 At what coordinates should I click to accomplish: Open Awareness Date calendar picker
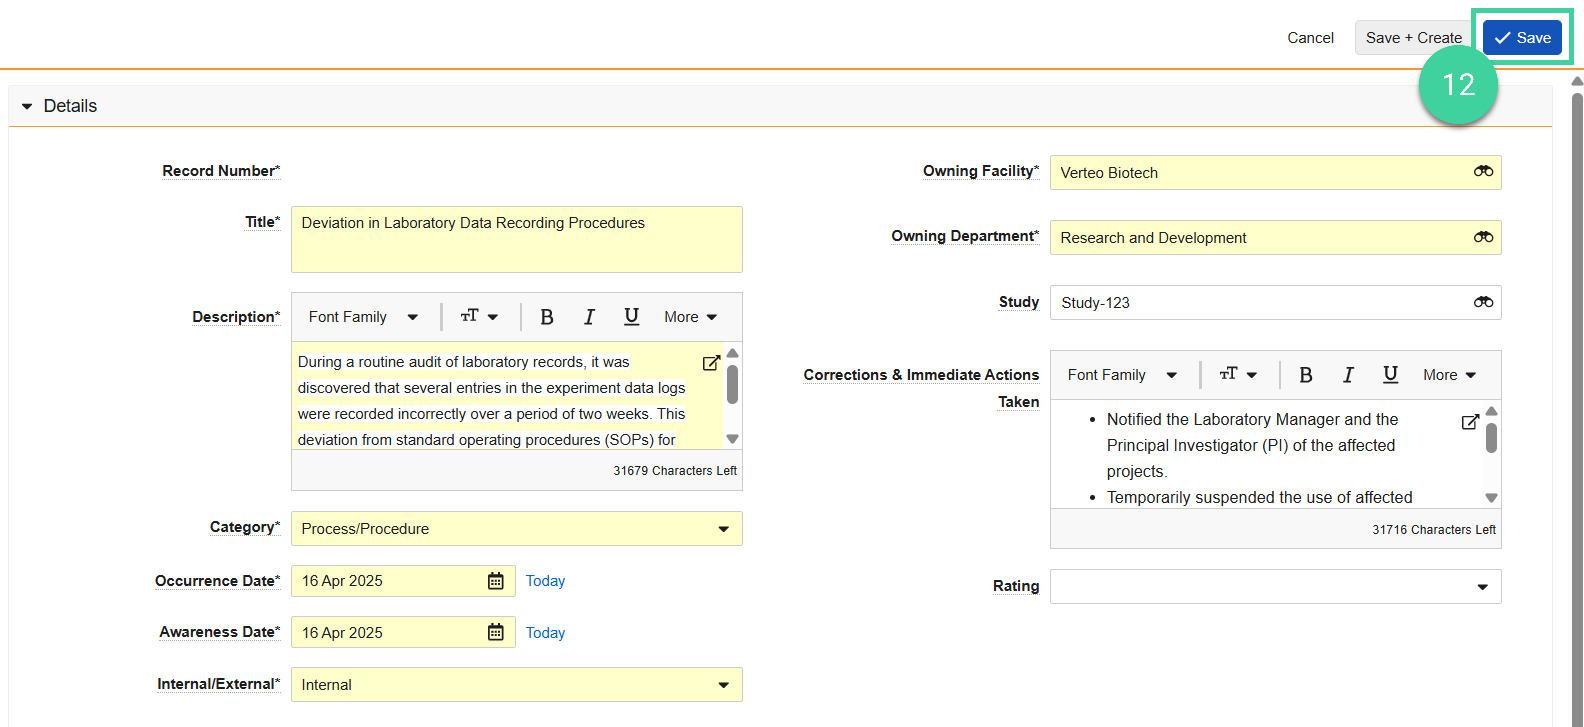coord(495,632)
